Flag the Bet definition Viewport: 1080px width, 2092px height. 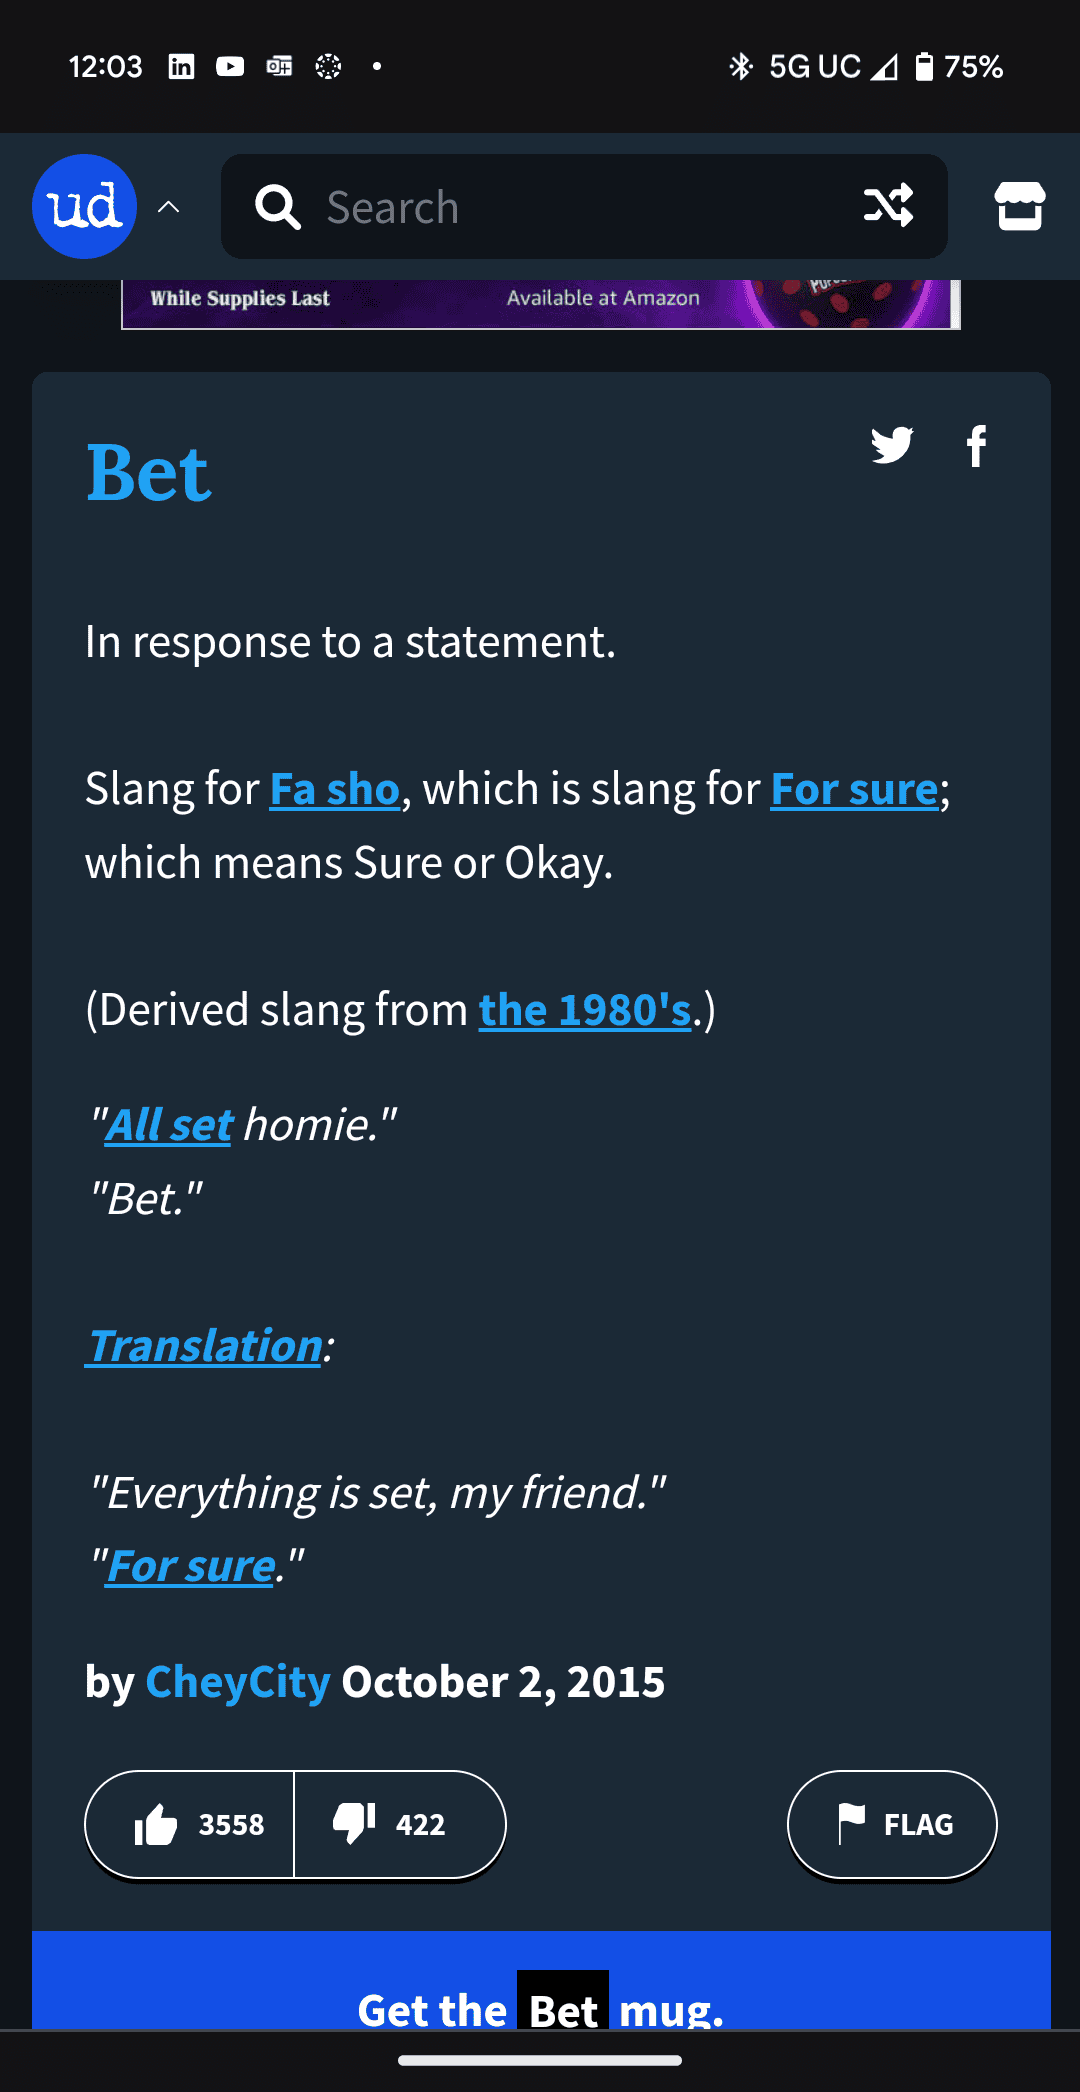[891, 1824]
